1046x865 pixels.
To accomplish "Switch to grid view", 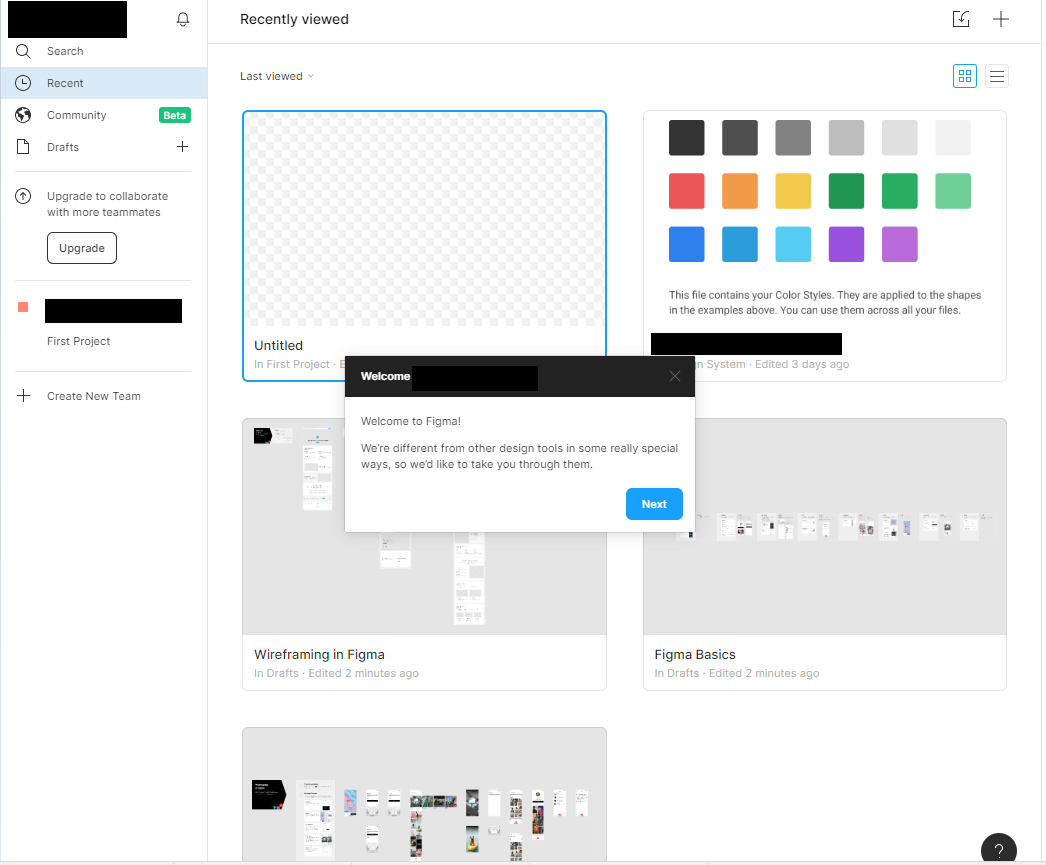I will click(x=965, y=76).
